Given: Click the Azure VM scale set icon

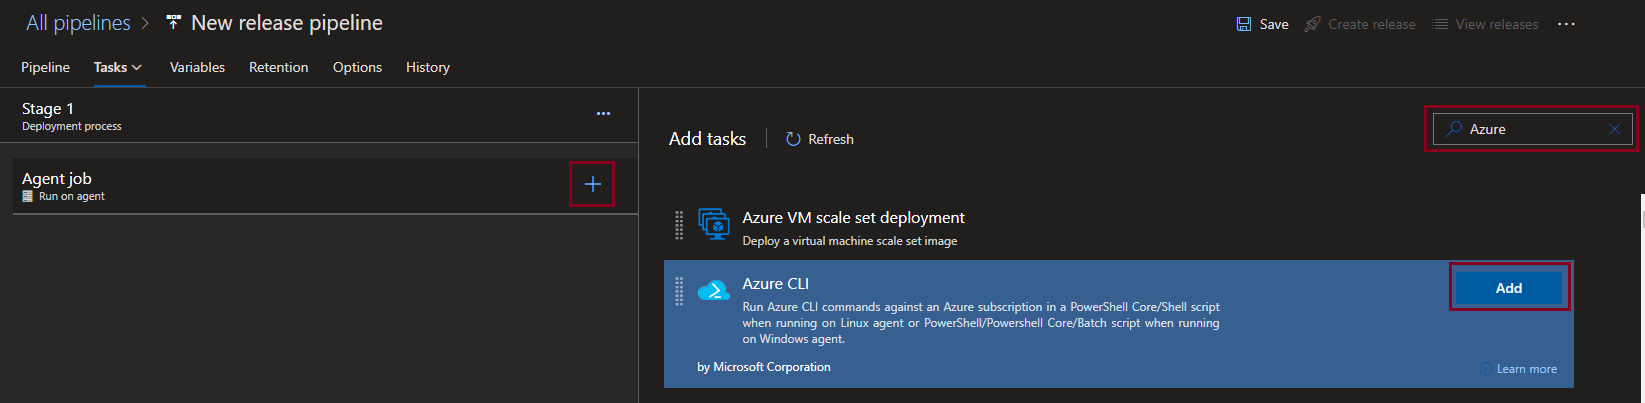Looking at the screenshot, I should tap(713, 224).
